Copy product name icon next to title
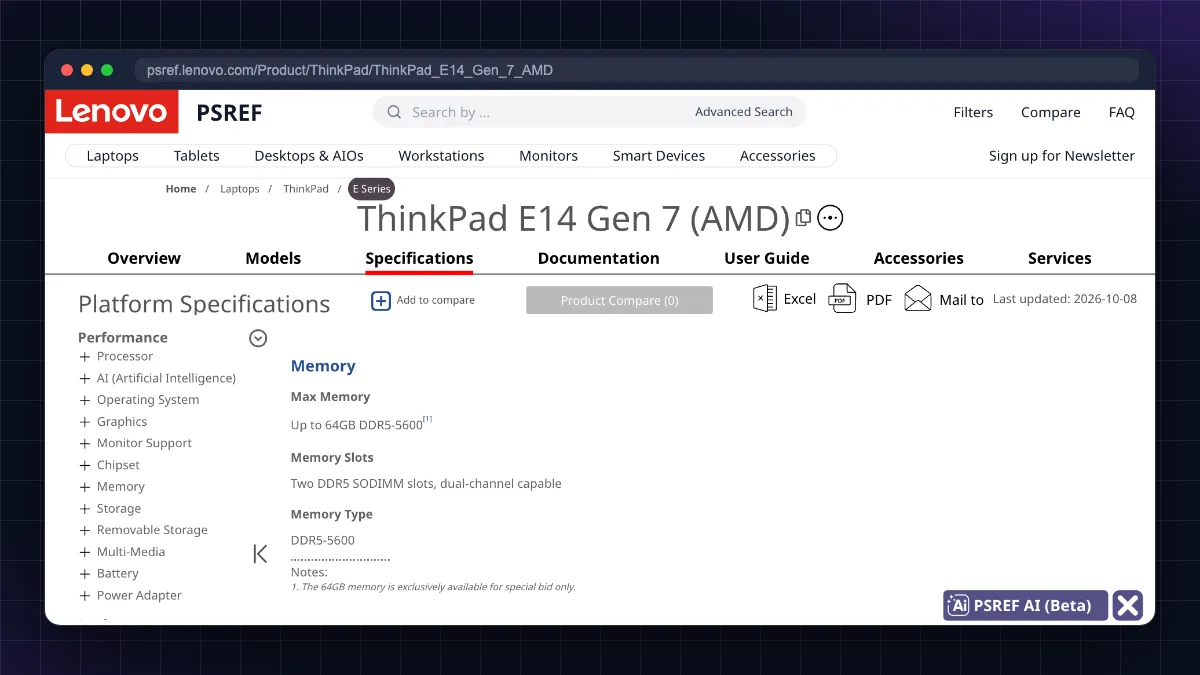 point(803,217)
